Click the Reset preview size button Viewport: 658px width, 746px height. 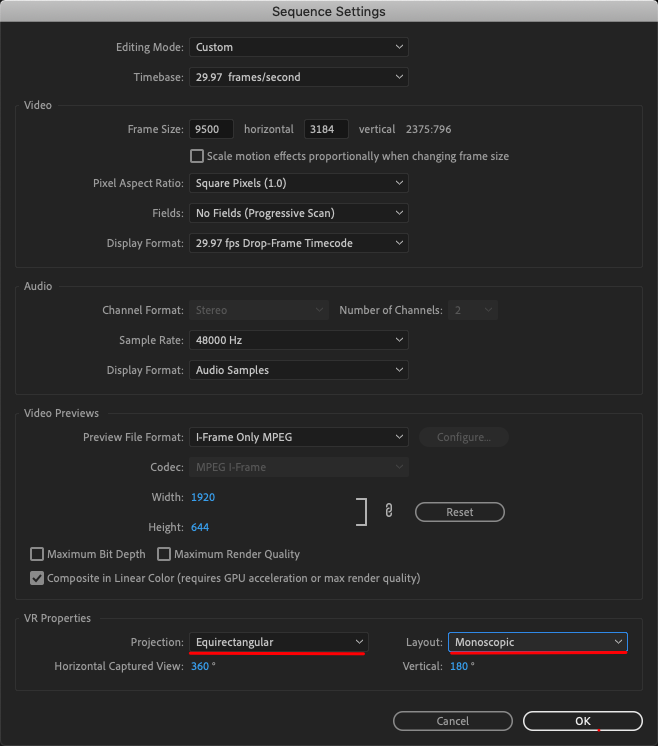click(x=460, y=512)
